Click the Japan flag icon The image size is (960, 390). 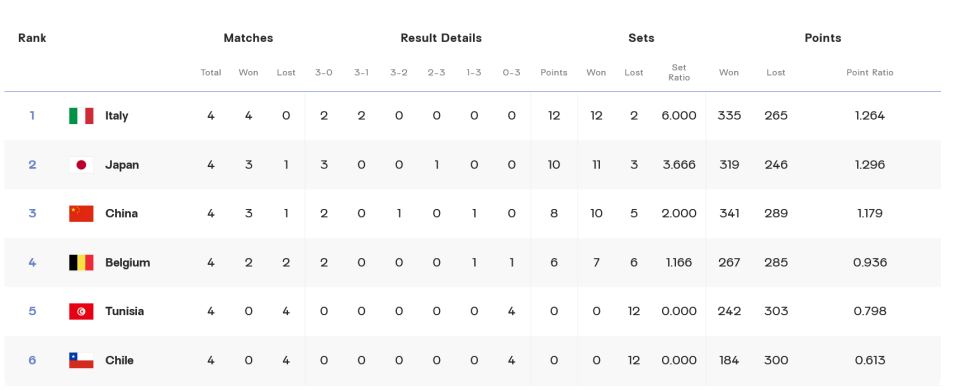pos(81,165)
